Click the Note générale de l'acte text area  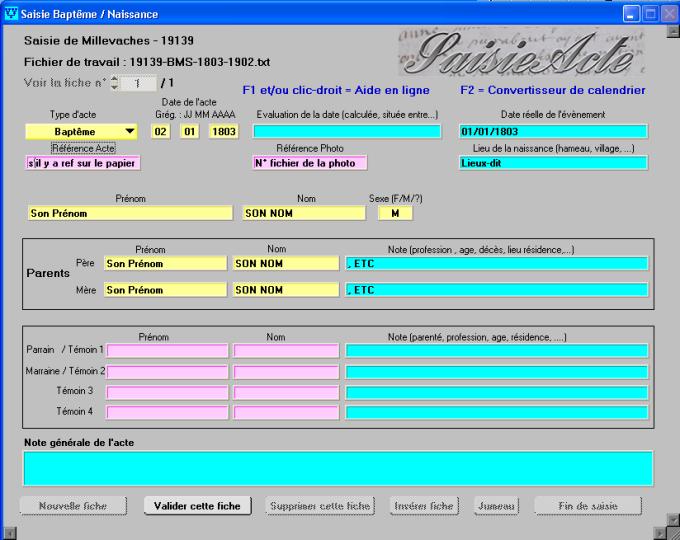click(338, 468)
